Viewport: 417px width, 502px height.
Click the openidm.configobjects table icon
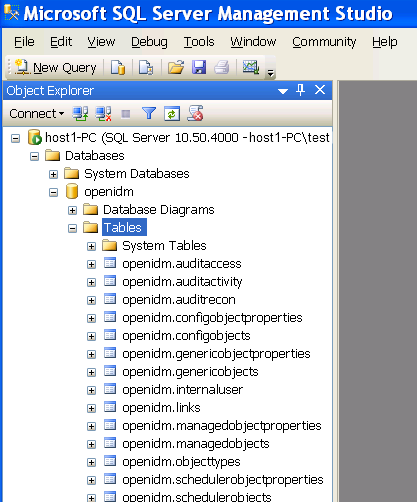point(110,335)
